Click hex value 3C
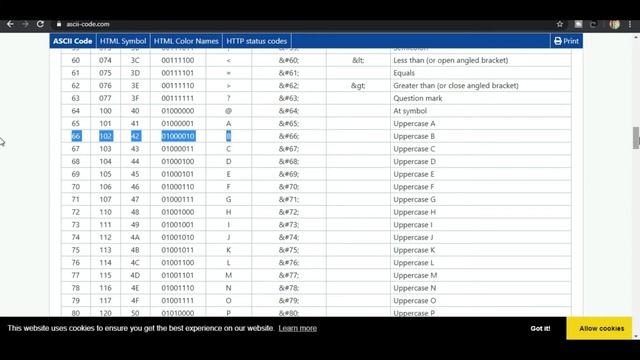Image resolution: width=640 pixels, height=360 pixels. pos(135,60)
